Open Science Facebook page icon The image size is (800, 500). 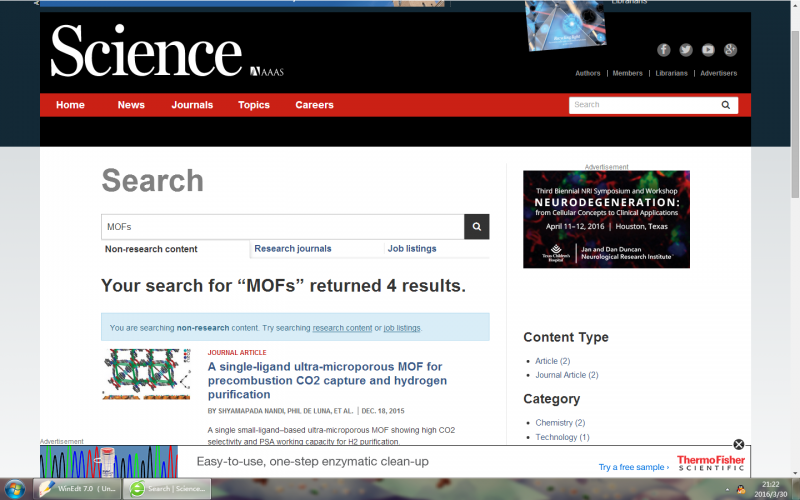[663, 49]
